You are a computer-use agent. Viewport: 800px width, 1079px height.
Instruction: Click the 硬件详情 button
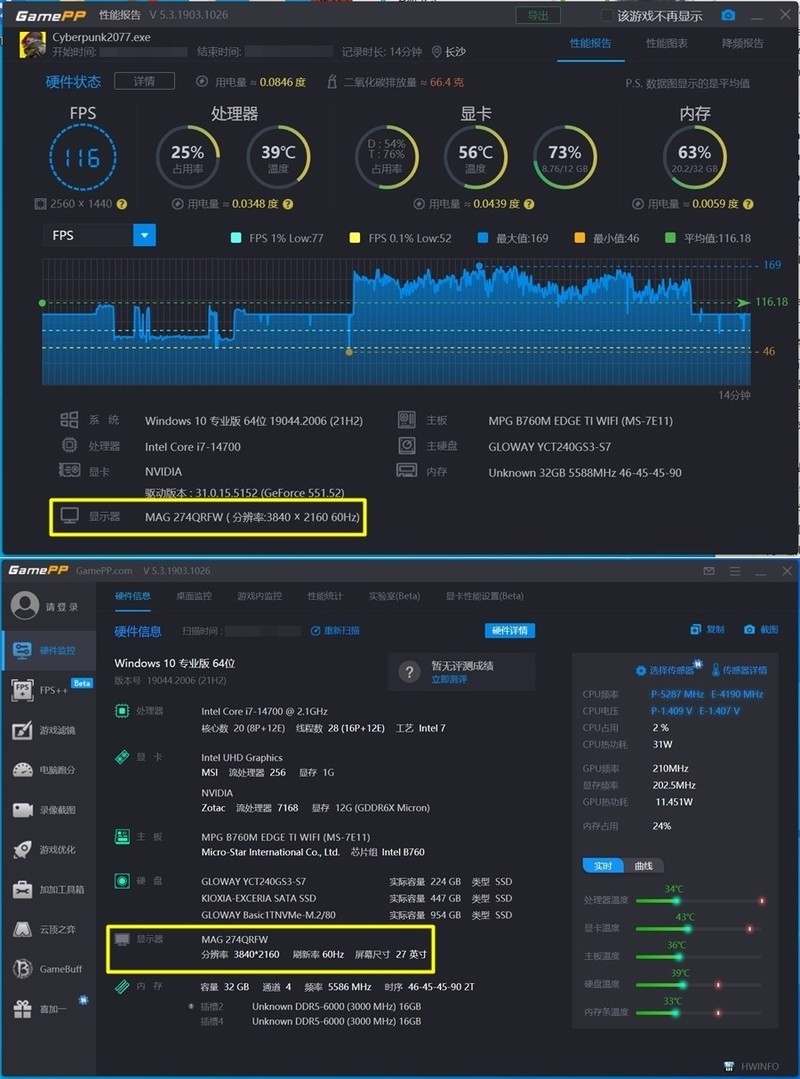tap(510, 630)
